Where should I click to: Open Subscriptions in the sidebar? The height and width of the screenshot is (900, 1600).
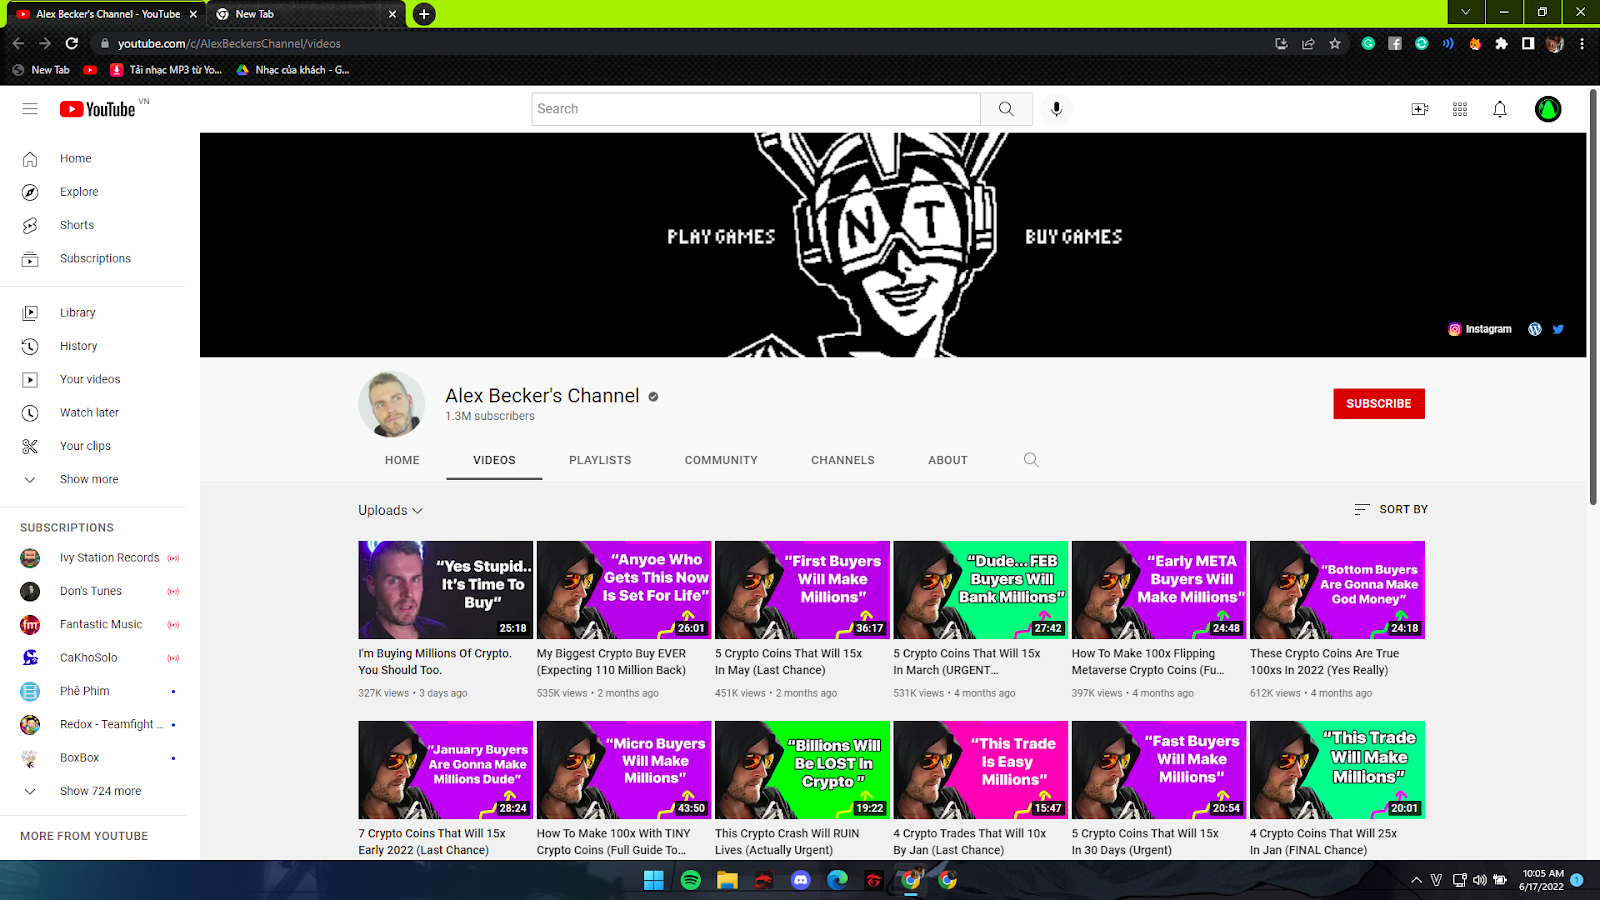(93, 258)
